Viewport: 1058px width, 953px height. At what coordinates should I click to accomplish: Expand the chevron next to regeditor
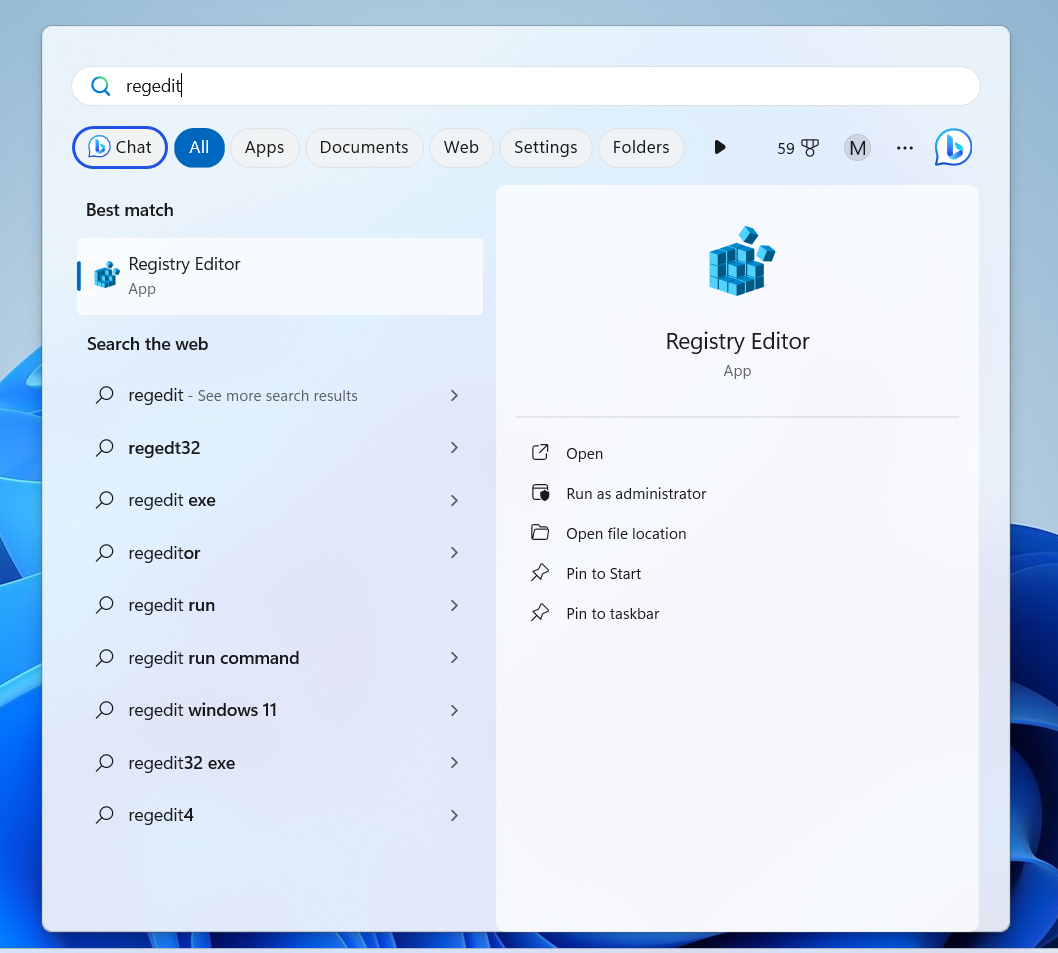point(454,553)
